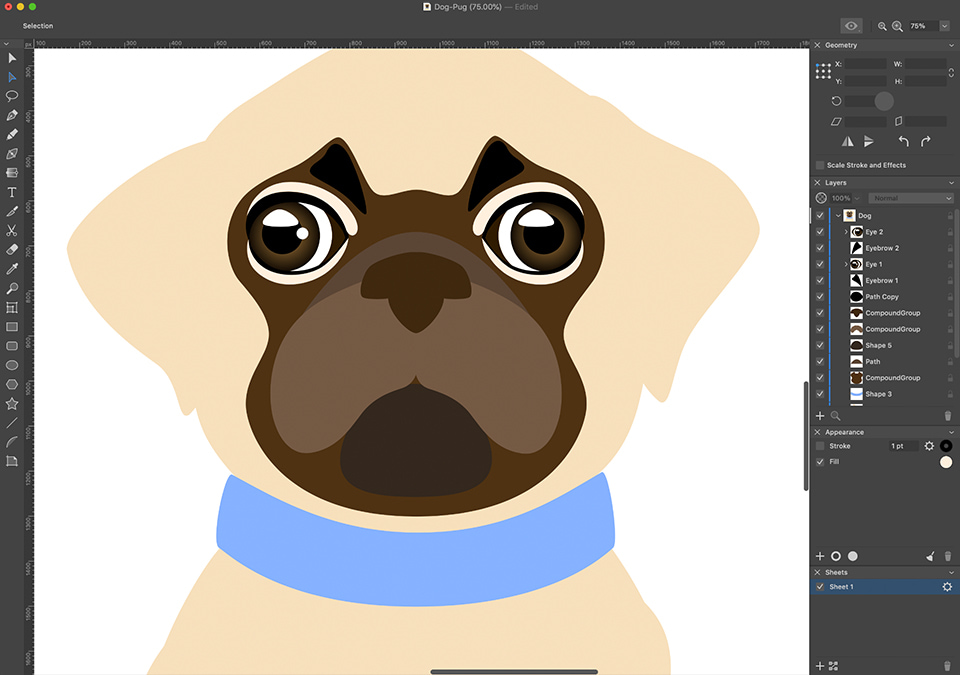The width and height of the screenshot is (960, 675).
Task: Hide the Dog layer
Action: (820, 216)
